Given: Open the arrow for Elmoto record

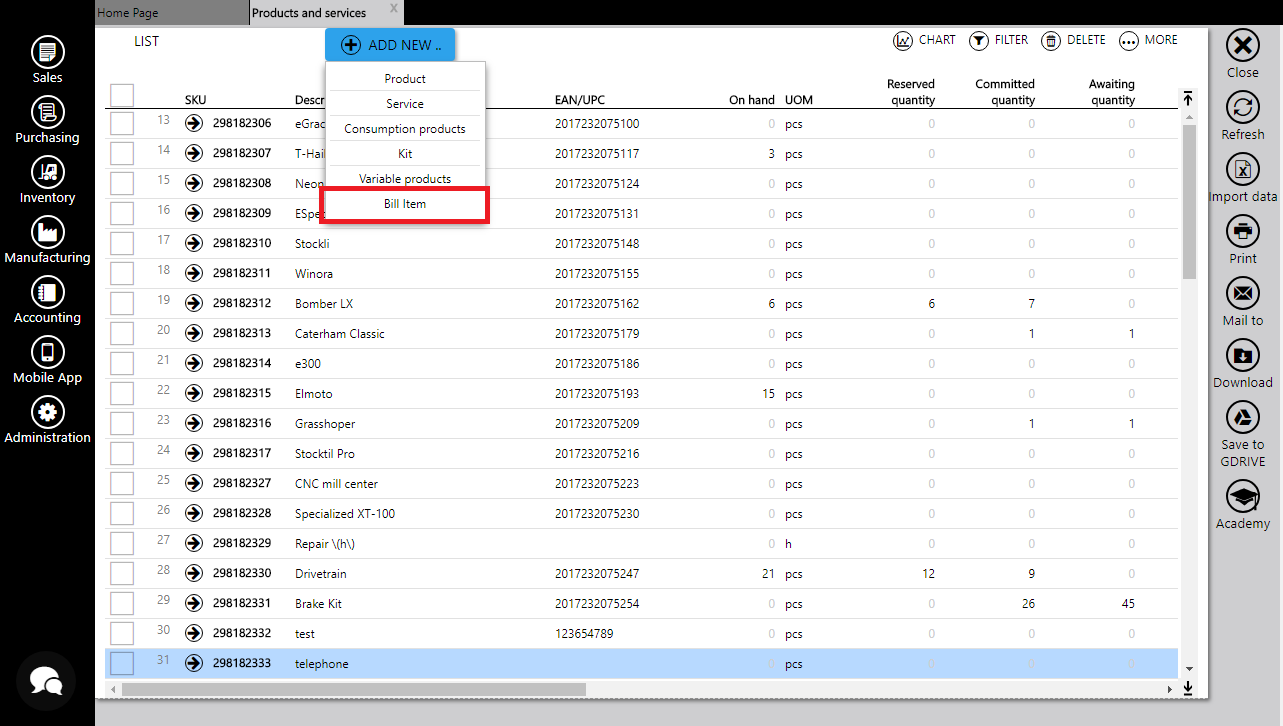Looking at the screenshot, I should (x=194, y=393).
